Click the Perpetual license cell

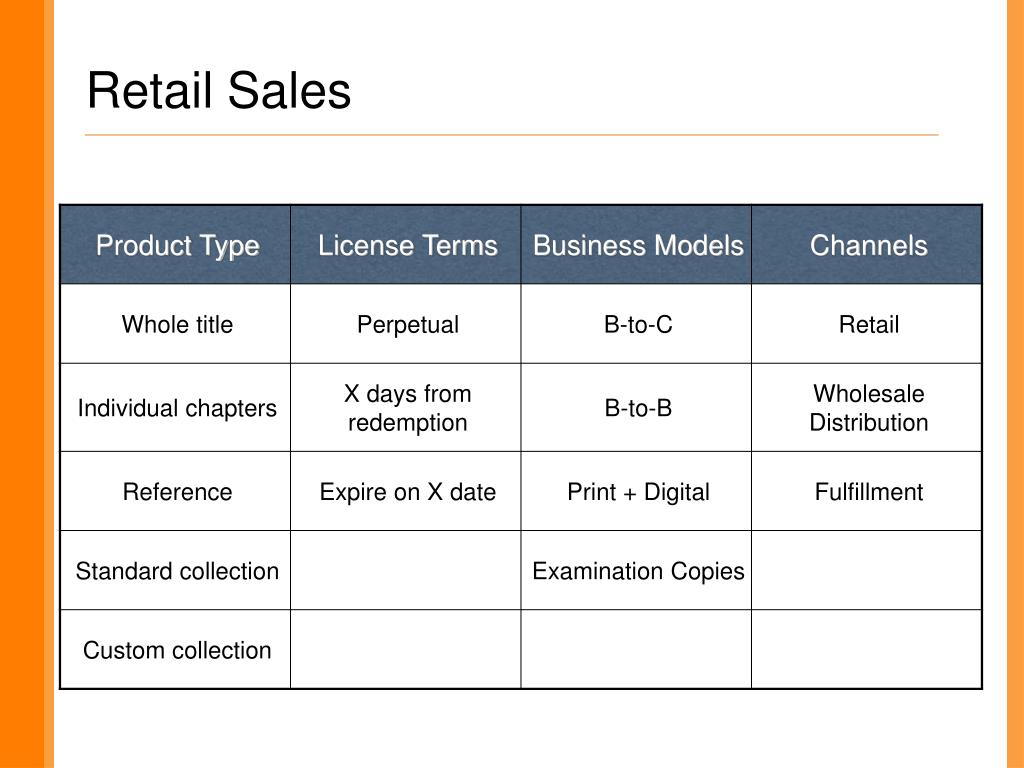[406, 324]
